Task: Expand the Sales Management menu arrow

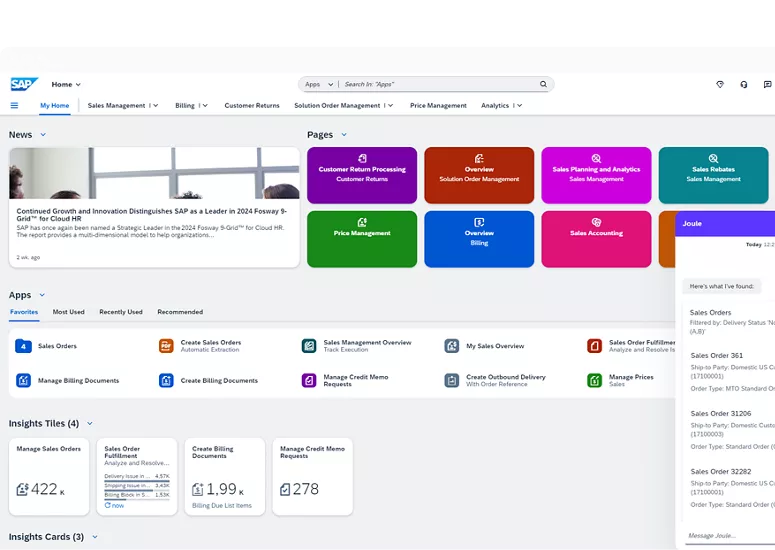Action: pyautogui.click(x=156, y=105)
